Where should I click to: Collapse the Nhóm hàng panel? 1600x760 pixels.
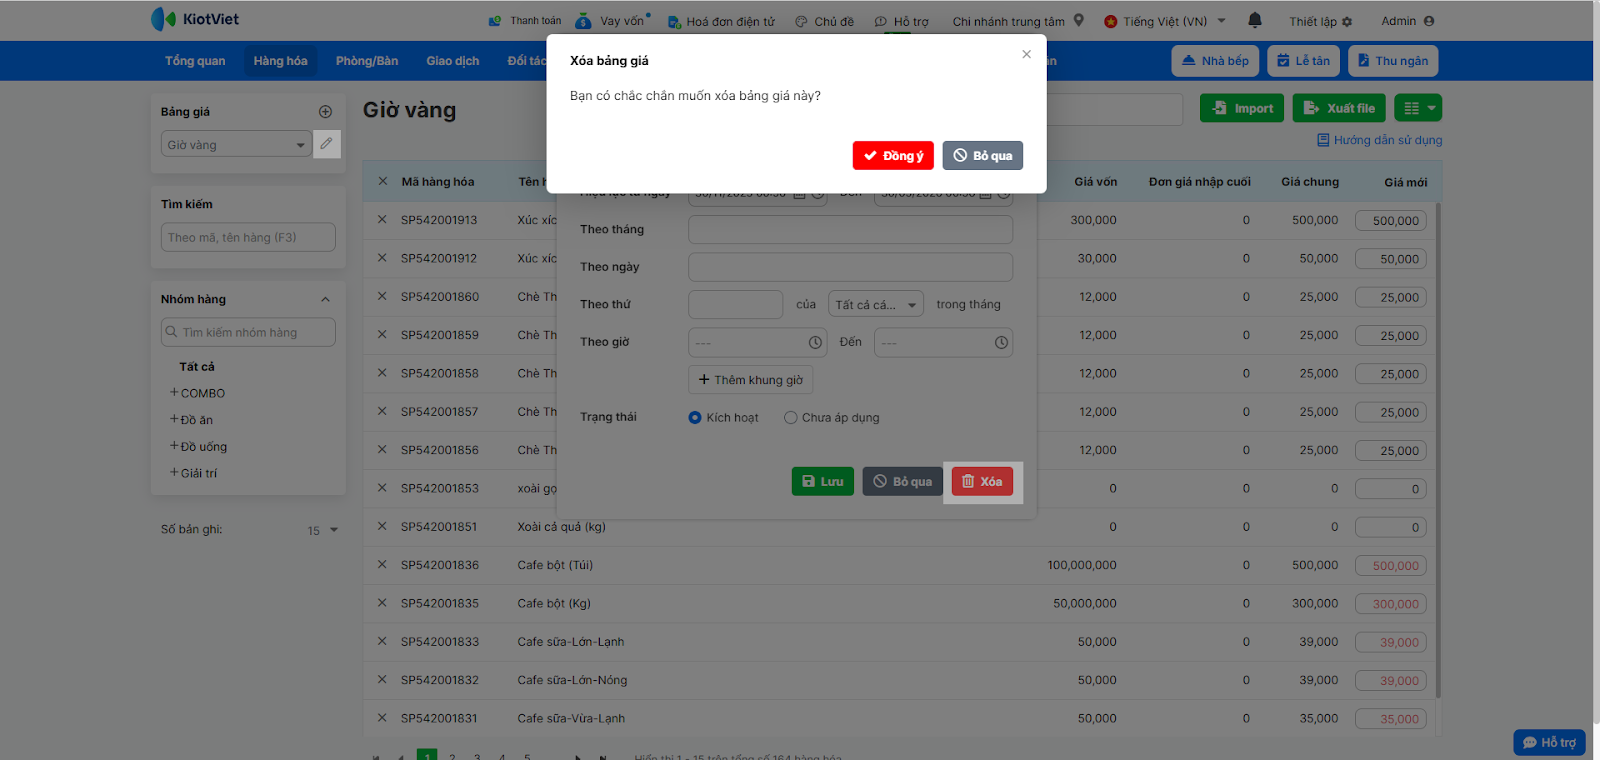[325, 300]
